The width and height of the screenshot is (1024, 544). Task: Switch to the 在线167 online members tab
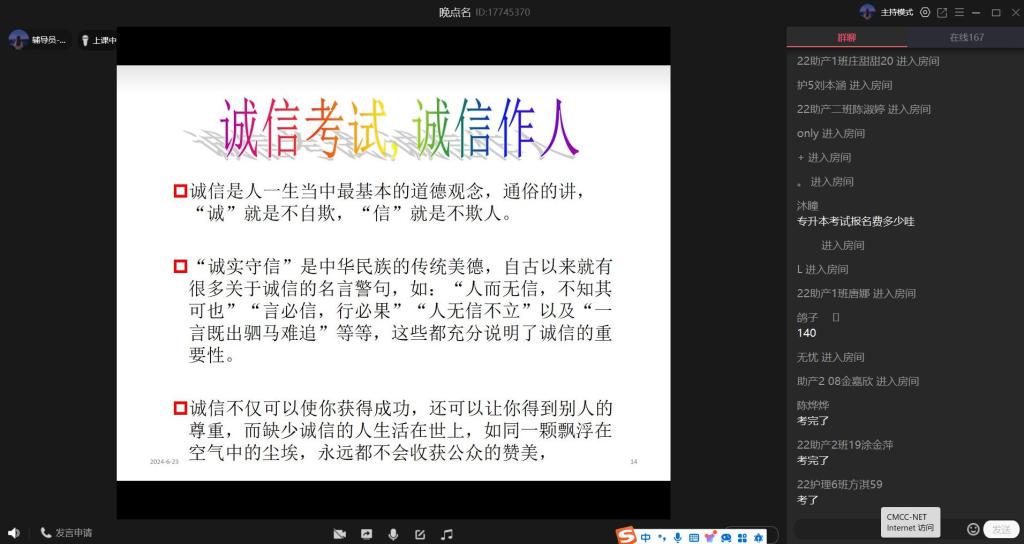coord(966,37)
